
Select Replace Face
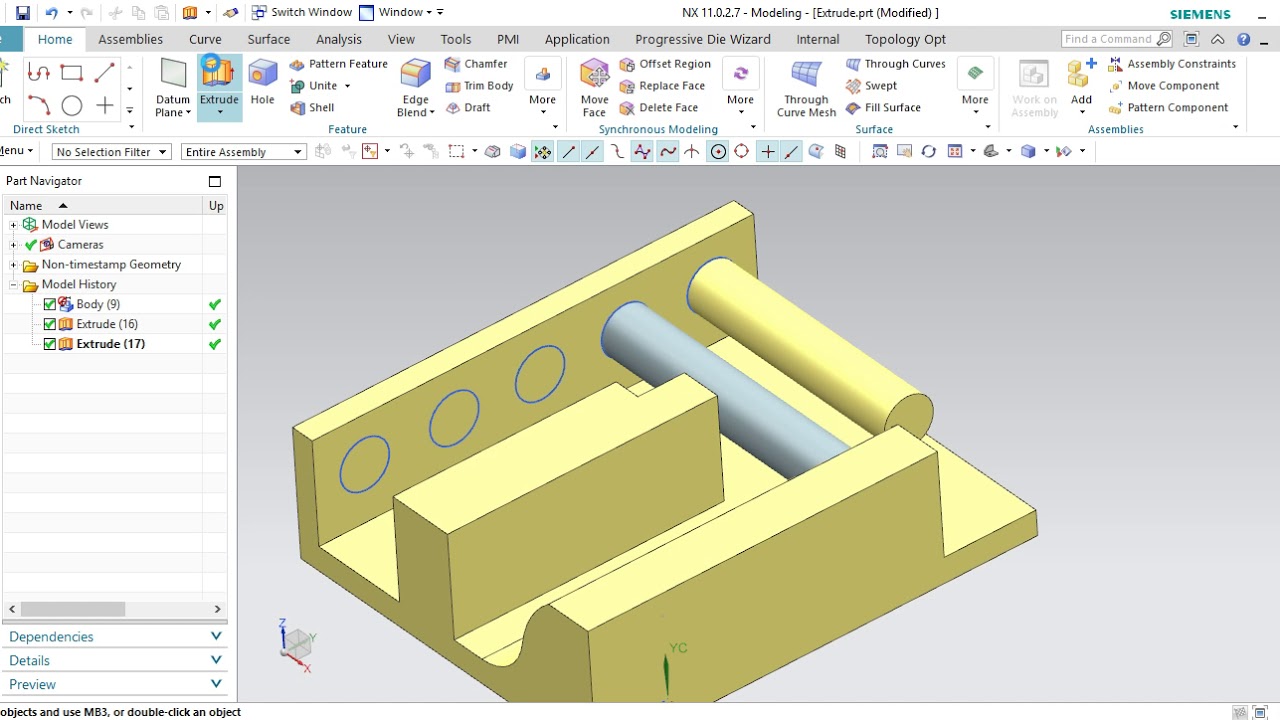click(x=662, y=86)
